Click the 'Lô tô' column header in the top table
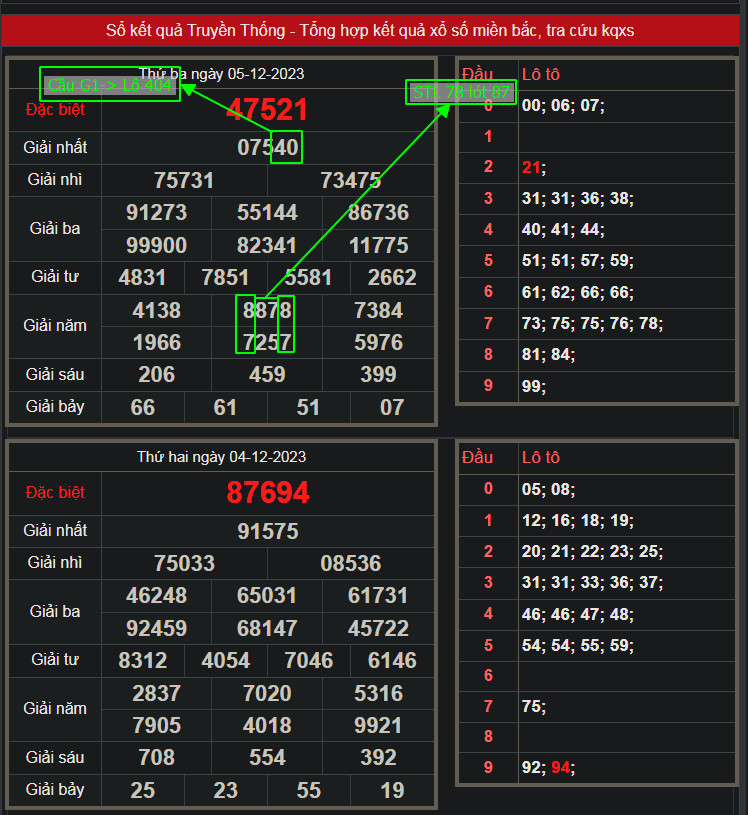Image resolution: width=748 pixels, height=815 pixels. [540, 75]
